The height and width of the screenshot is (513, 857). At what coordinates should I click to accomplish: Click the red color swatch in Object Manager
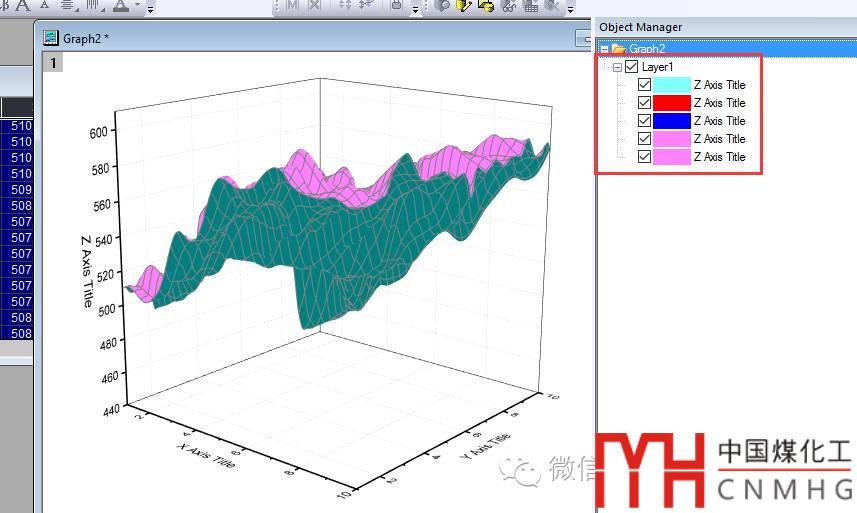671,103
